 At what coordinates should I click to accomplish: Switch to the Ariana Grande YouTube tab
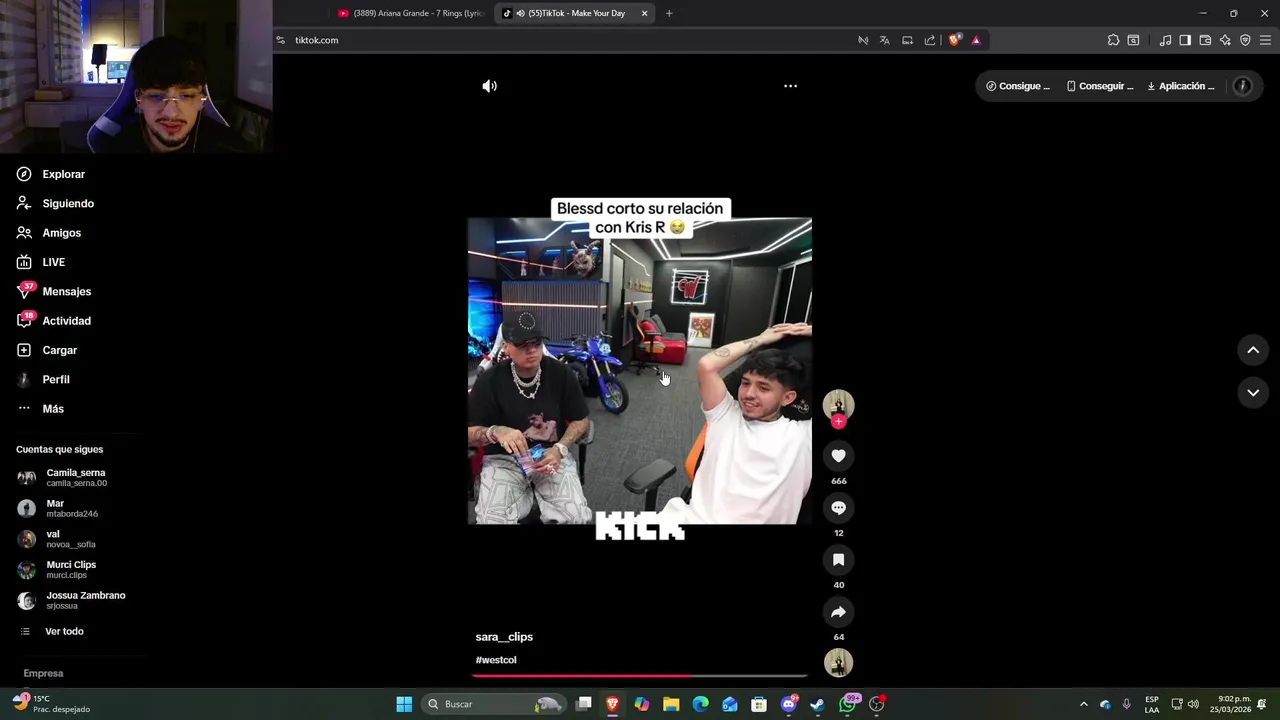[x=411, y=13]
